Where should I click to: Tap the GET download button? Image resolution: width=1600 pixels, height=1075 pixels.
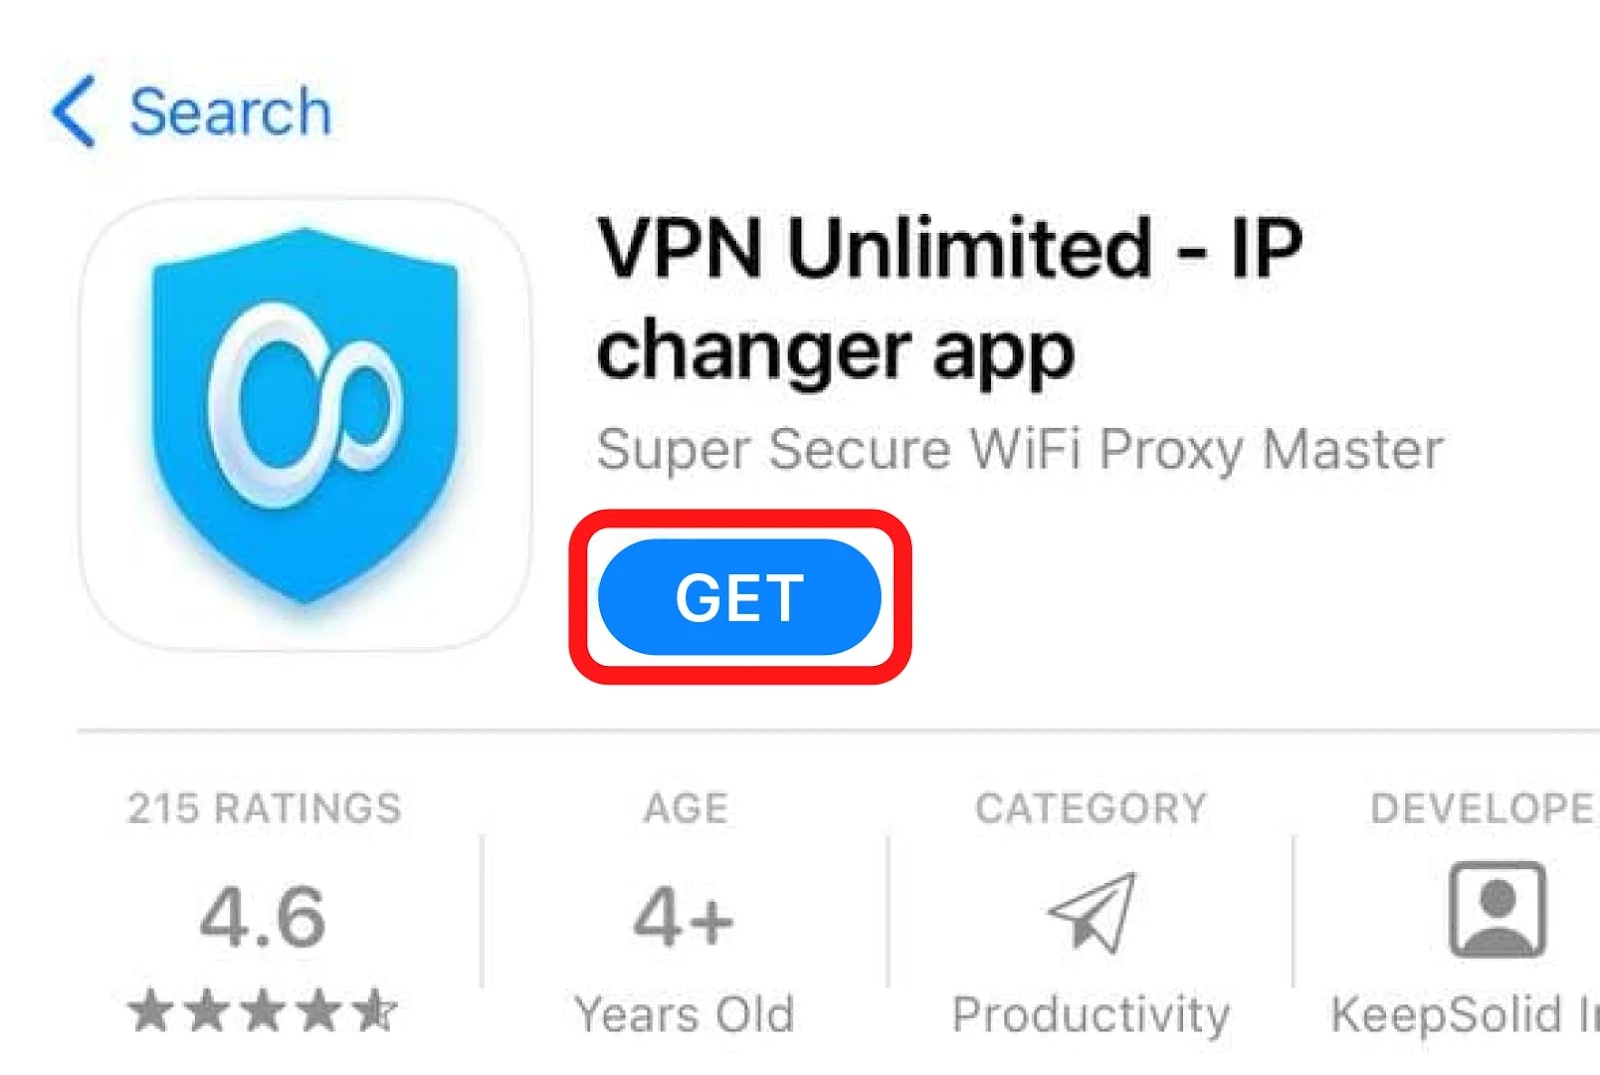[739, 597]
